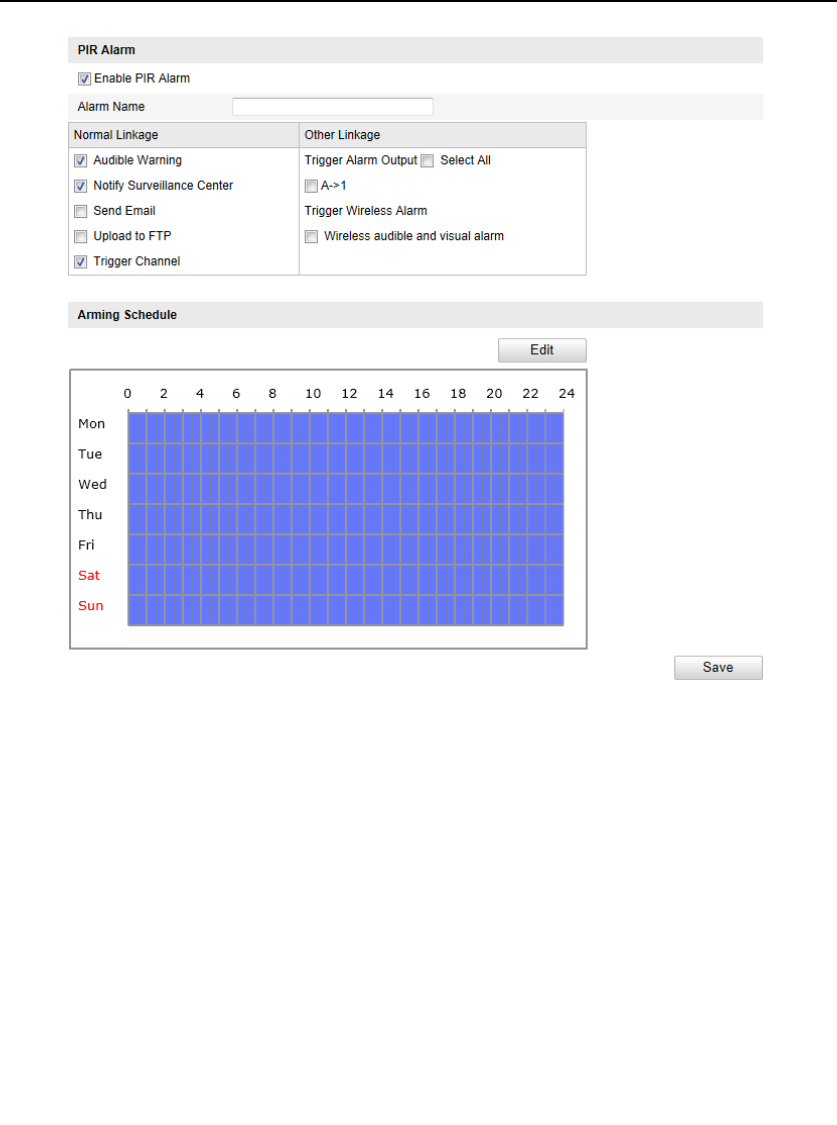Select the Sun schedule bar
This screenshot has height=1125, width=837.
346,611
